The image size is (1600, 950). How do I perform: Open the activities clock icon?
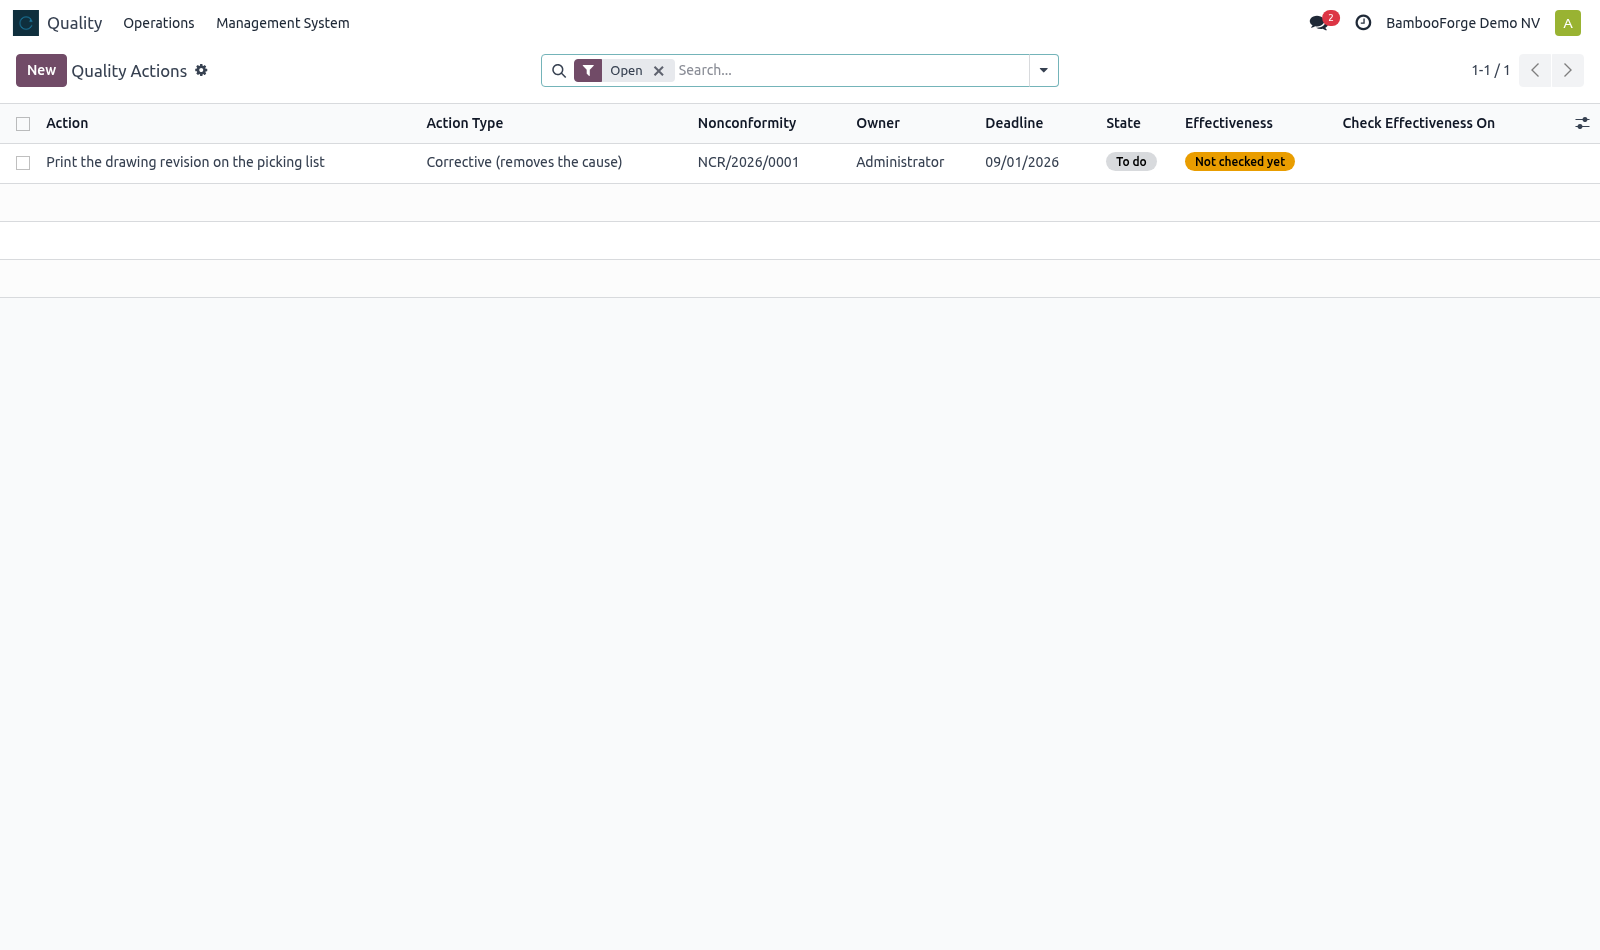pyautogui.click(x=1363, y=23)
